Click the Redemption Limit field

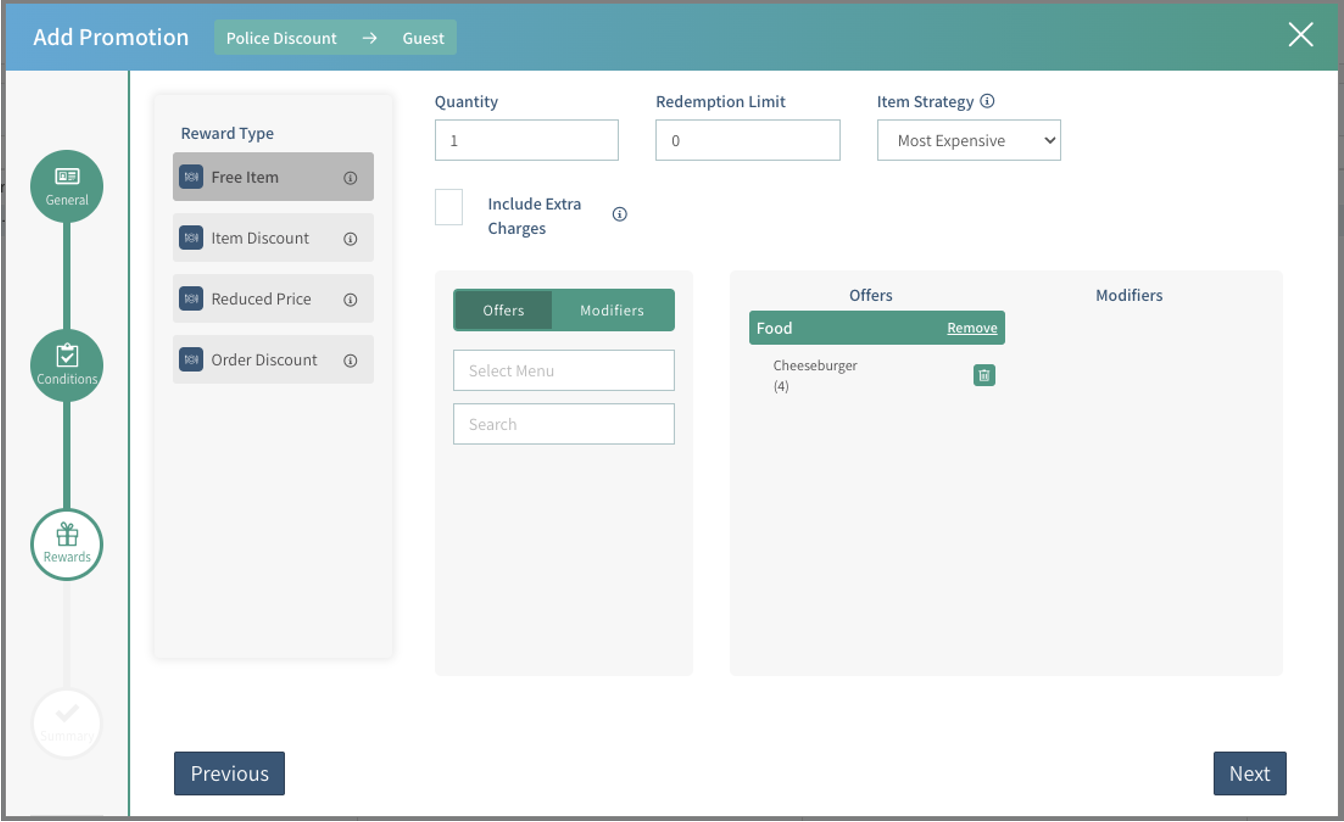[x=747, y=141]
